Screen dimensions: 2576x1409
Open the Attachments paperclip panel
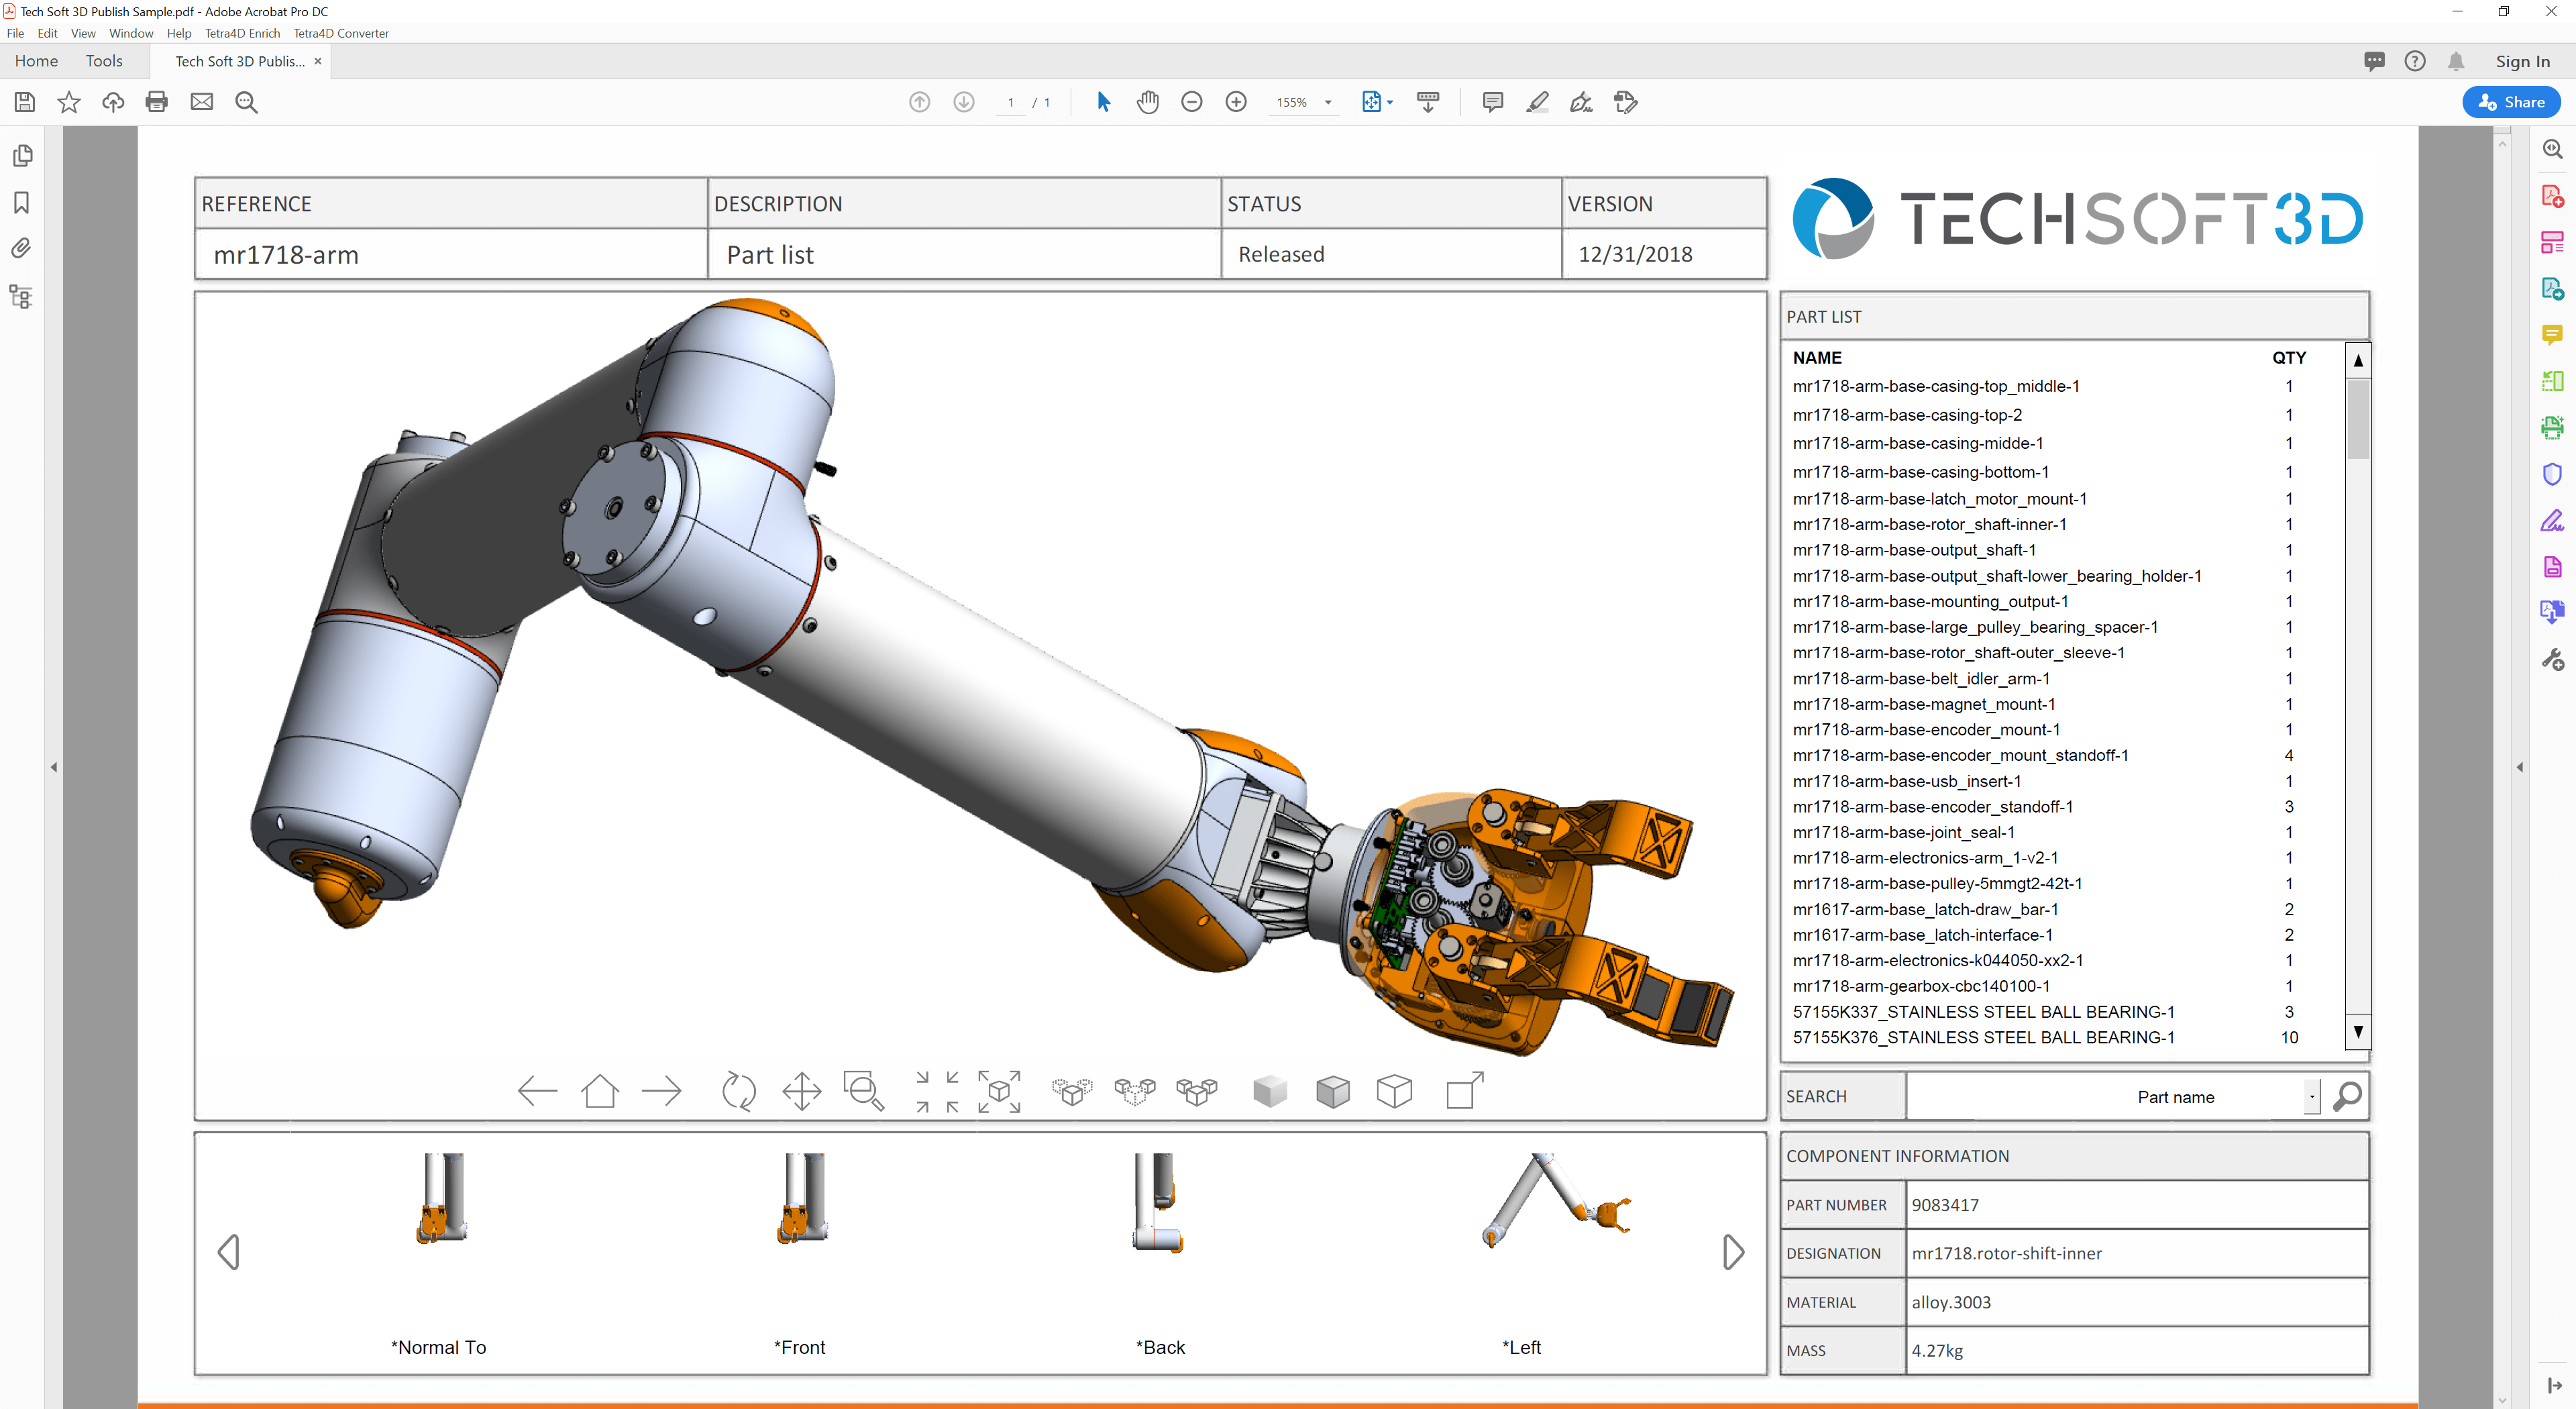(21, 249)
